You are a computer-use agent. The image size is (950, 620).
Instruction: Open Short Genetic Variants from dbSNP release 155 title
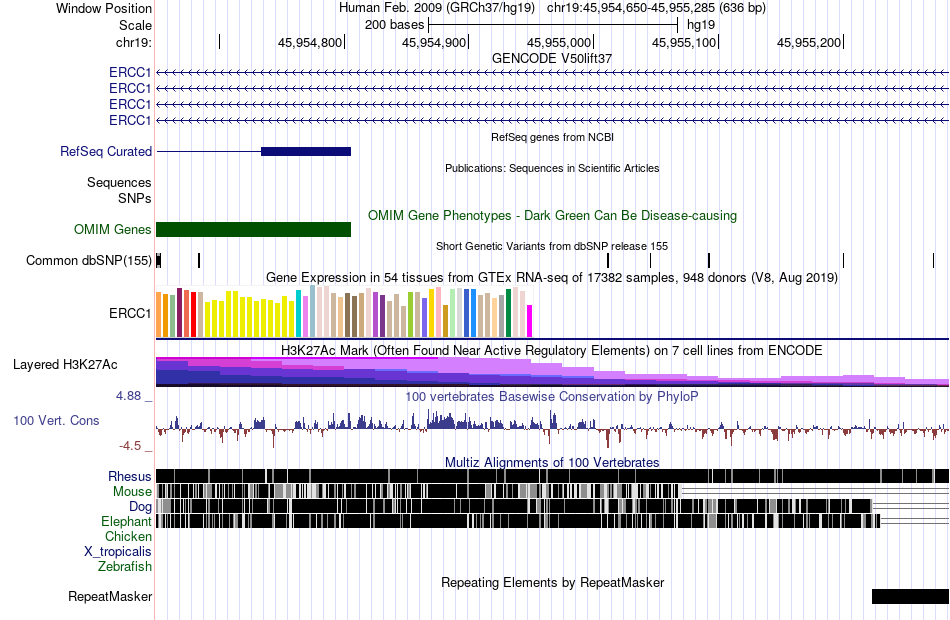click(552, 246)
